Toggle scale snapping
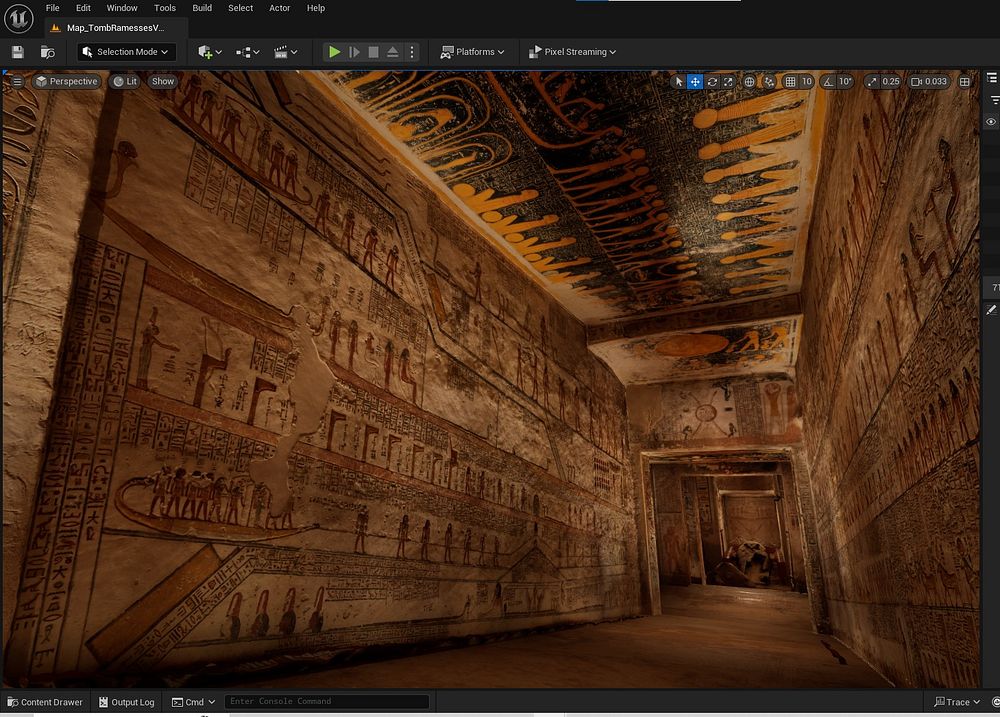 point(871,82)
